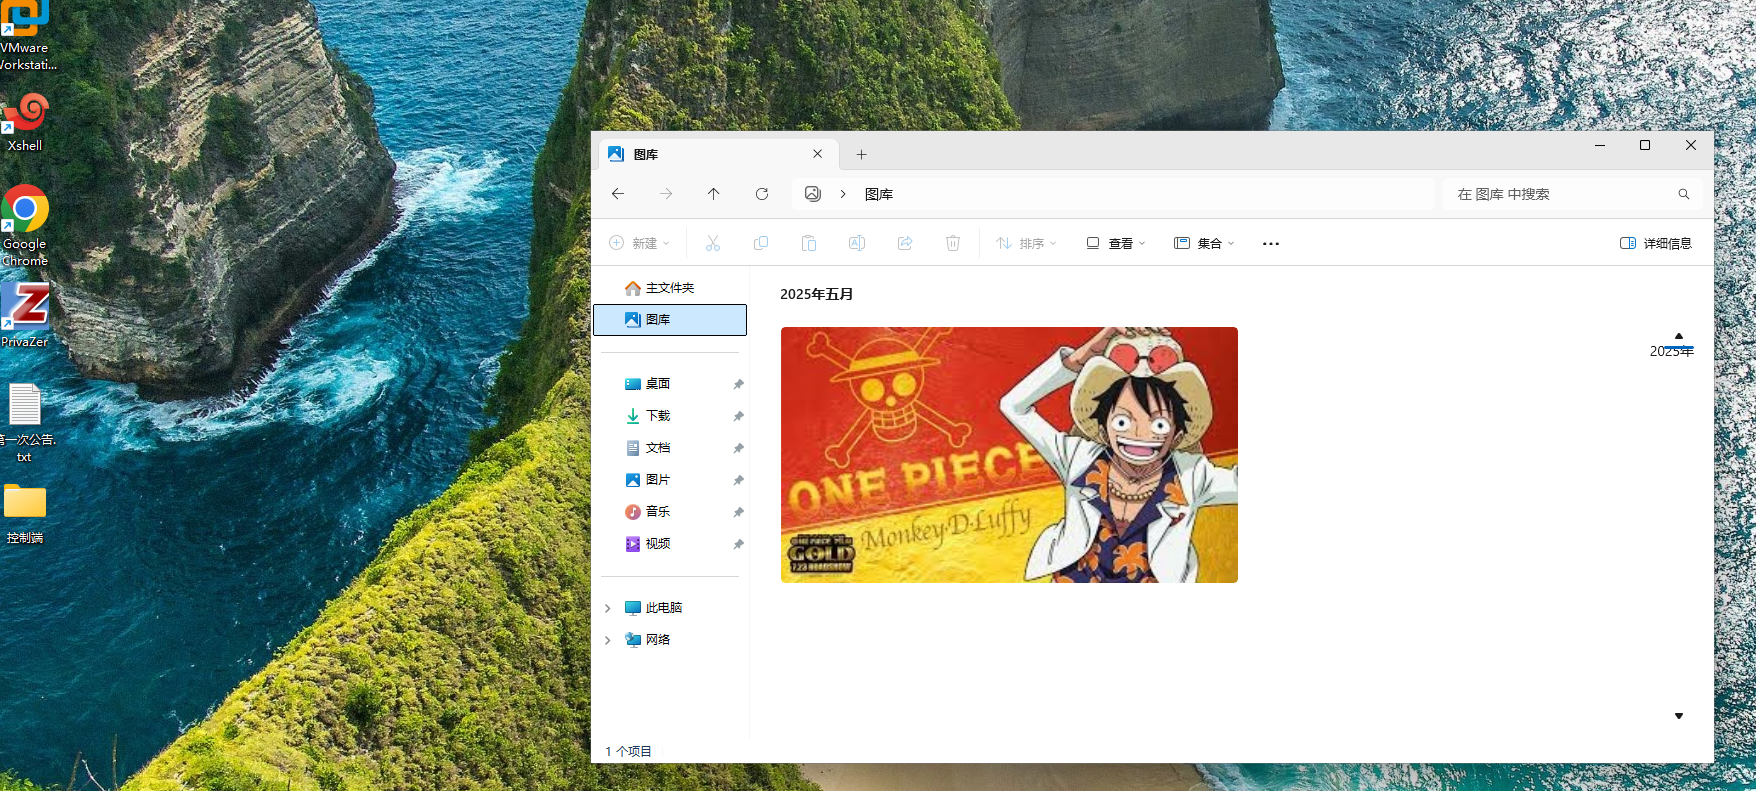The width and height of the screenshot is (1756, 791).
Task: Click the copy icon in toolbar
Action: point(761,243)
